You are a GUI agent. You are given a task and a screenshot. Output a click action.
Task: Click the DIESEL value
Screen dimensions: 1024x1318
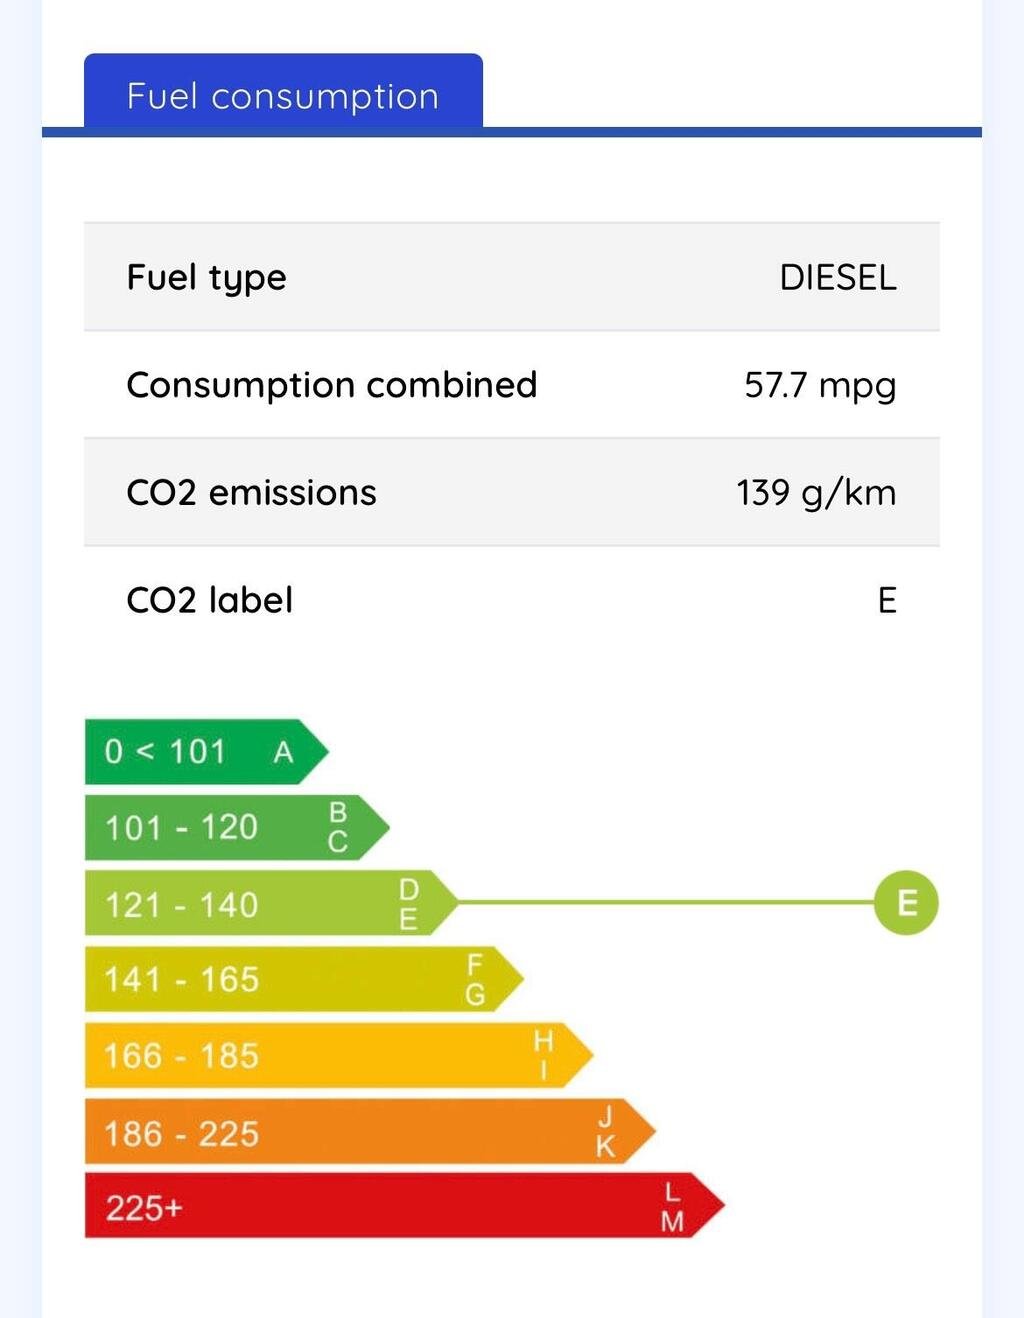838,277
